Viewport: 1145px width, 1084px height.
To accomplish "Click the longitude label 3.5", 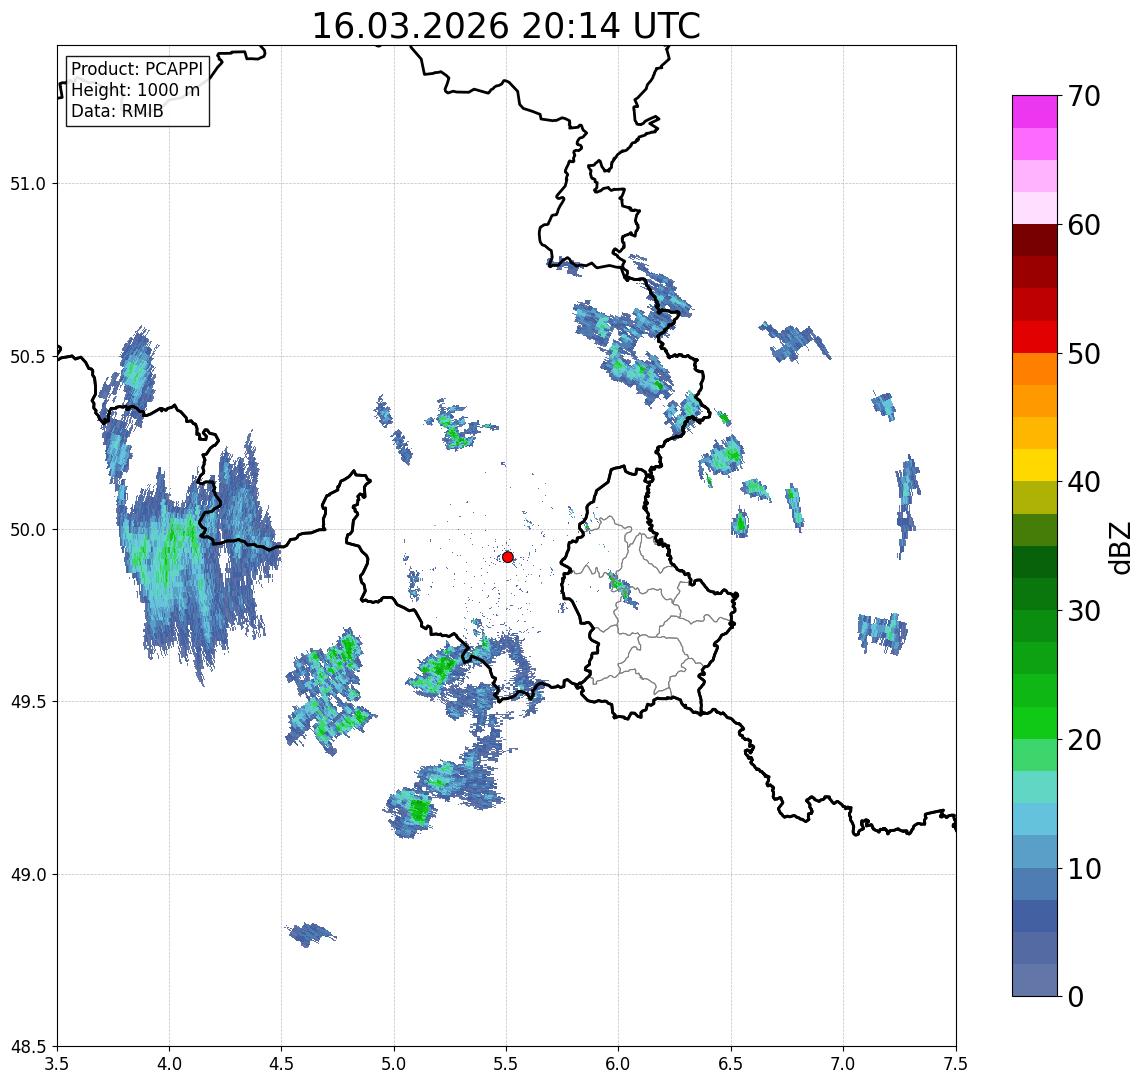I will coord(57,1064).
